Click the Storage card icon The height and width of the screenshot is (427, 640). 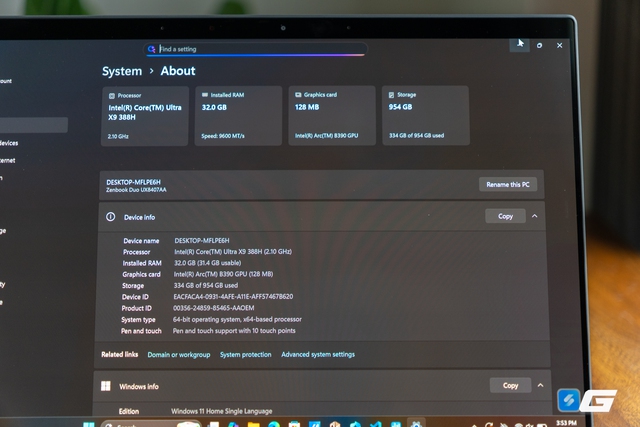[391, 95]
